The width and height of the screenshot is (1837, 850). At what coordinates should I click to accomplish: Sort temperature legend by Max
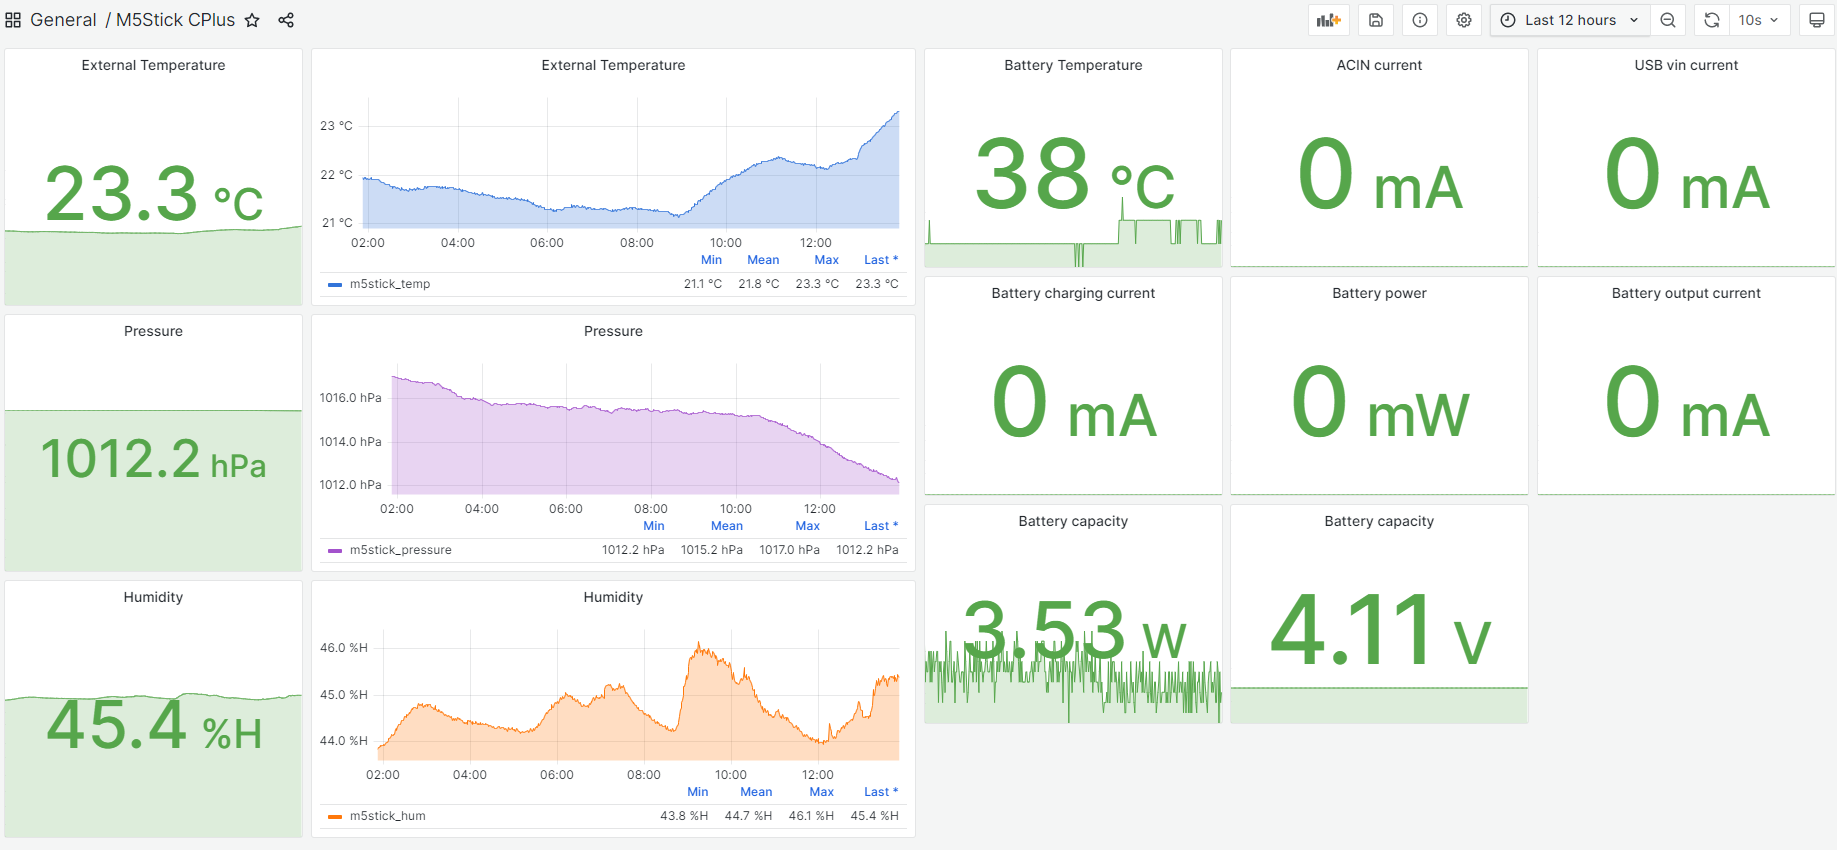point(826,260)
